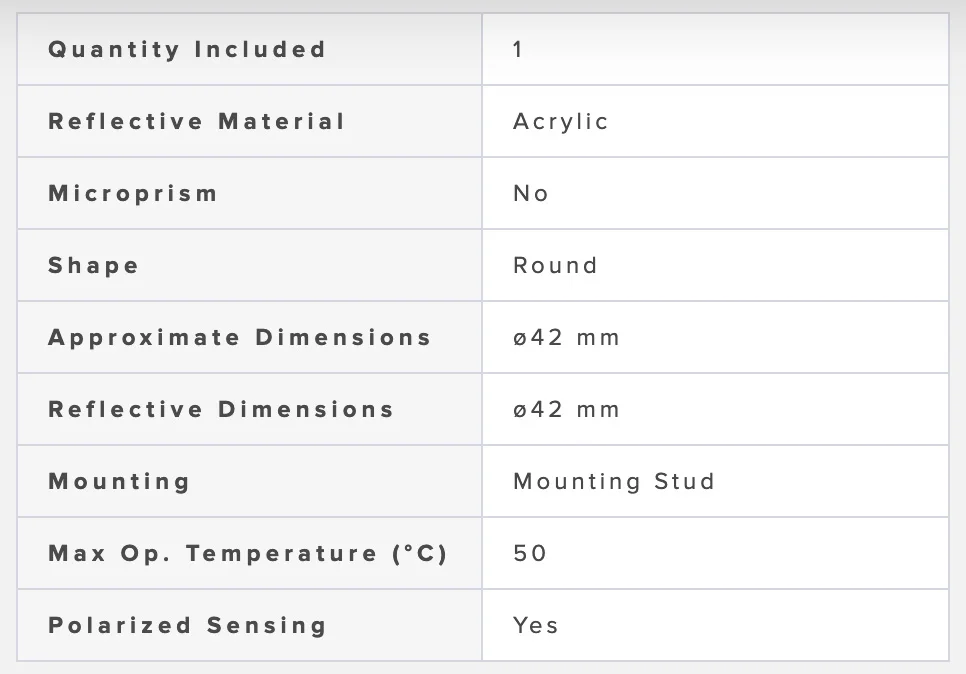
Task: Select the temperature value 50
Action: 530,554
